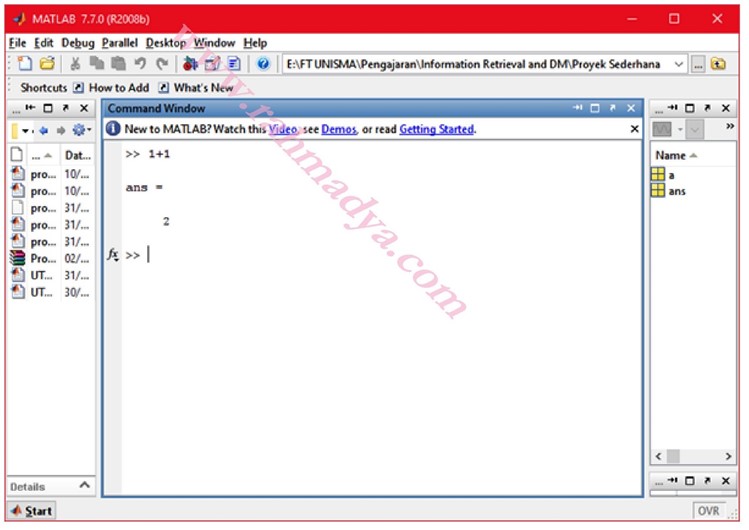Undock the Command Window panel
The height and width of the screenshot is (530, 749).
tap(612, 108)
